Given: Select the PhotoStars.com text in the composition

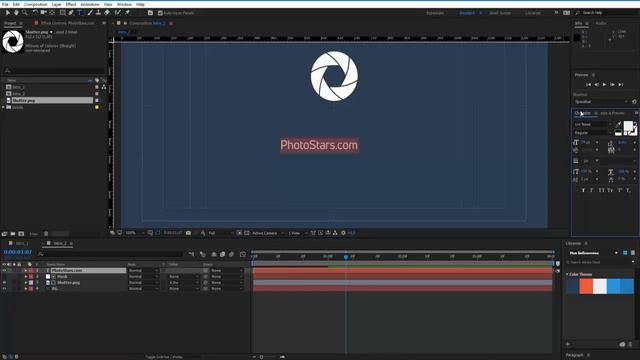Looking at the screenshot, I should tap(319, 145).
